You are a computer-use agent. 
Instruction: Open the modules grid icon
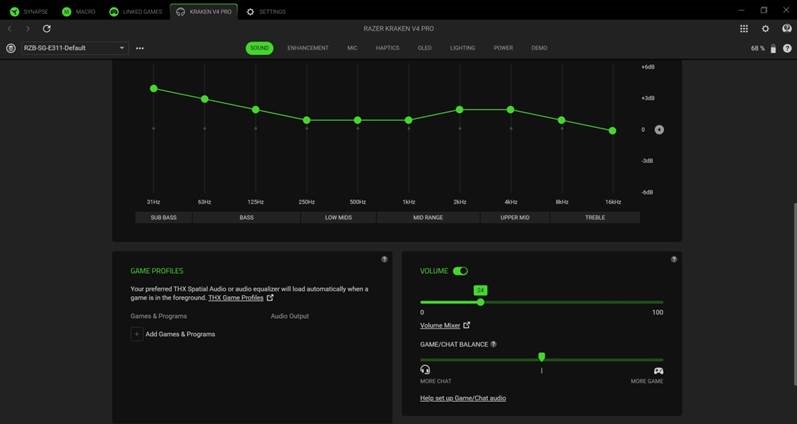(744, 28)
